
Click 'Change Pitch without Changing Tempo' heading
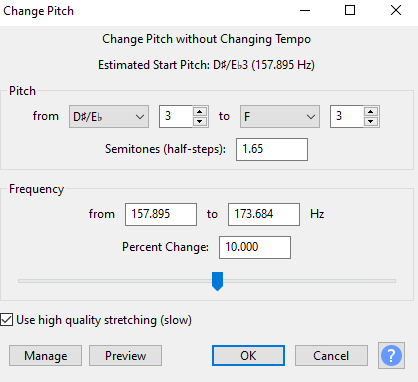[206, 39]
